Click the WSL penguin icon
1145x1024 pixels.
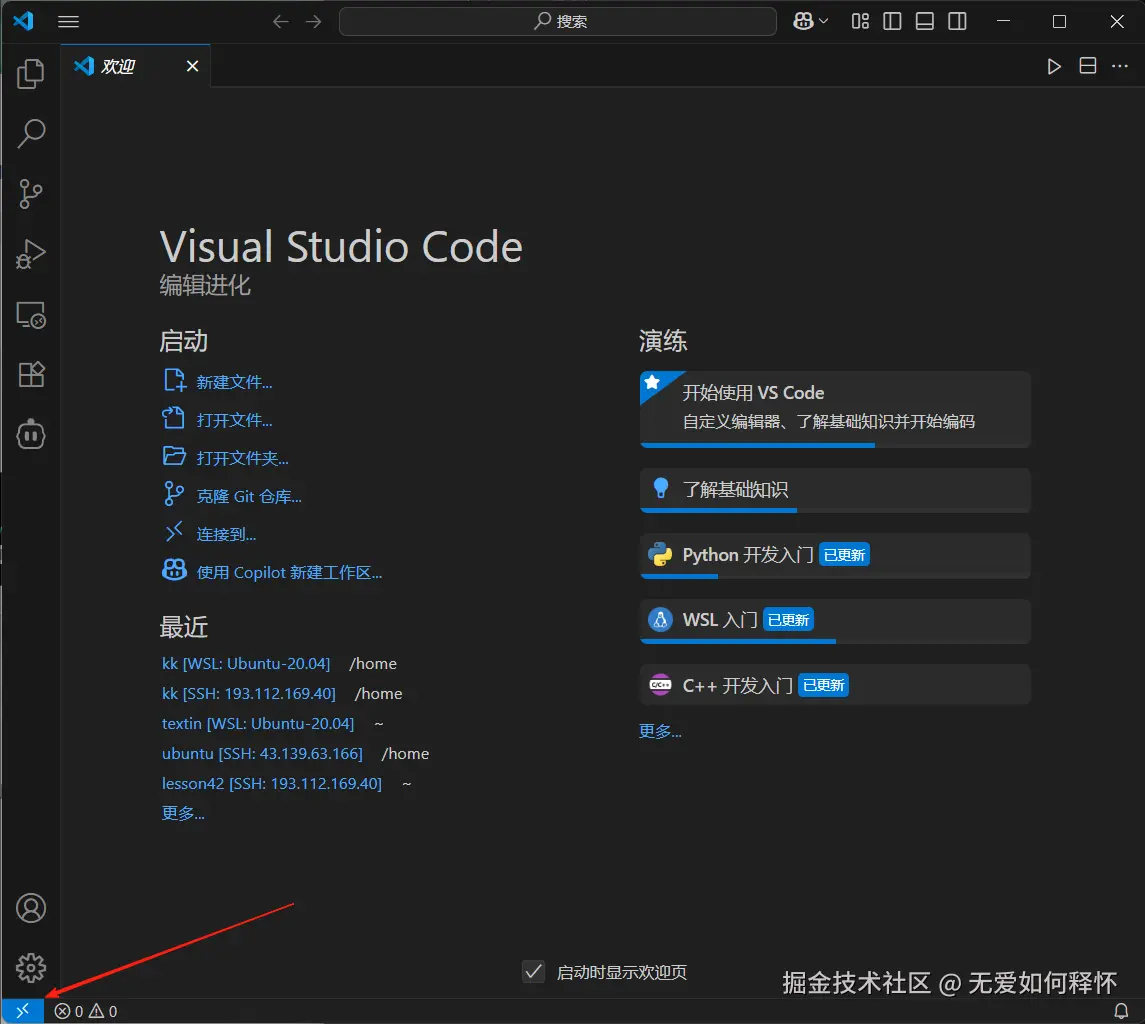[660, 620]
